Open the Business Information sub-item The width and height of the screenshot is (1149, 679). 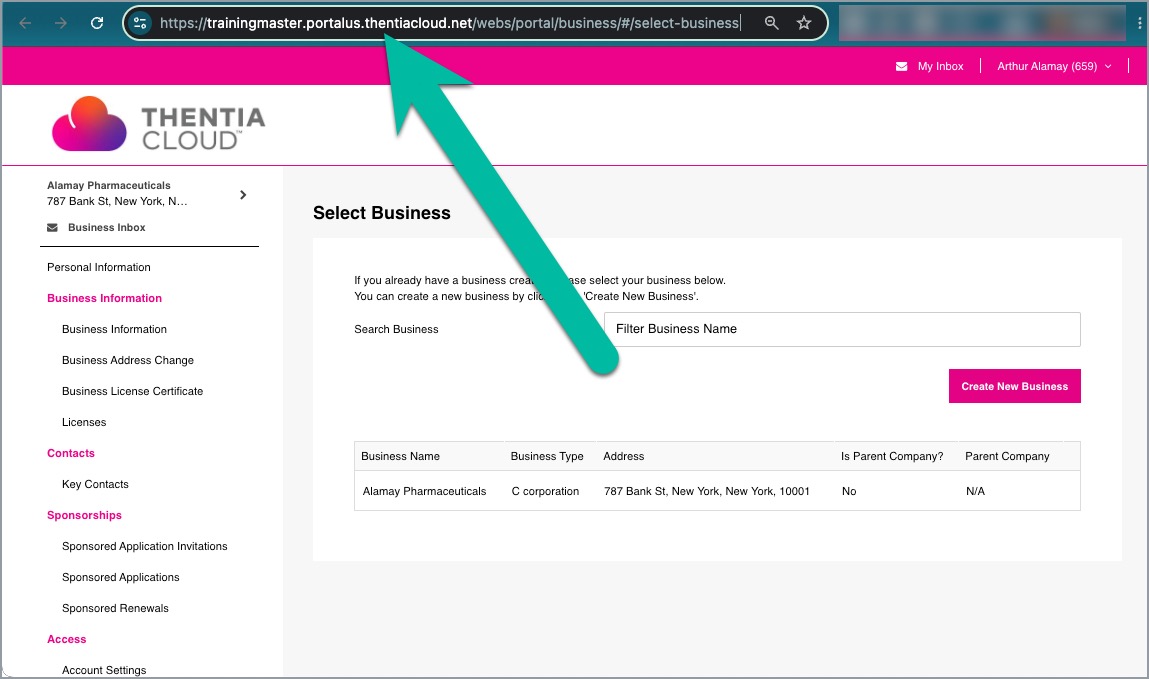114,330
